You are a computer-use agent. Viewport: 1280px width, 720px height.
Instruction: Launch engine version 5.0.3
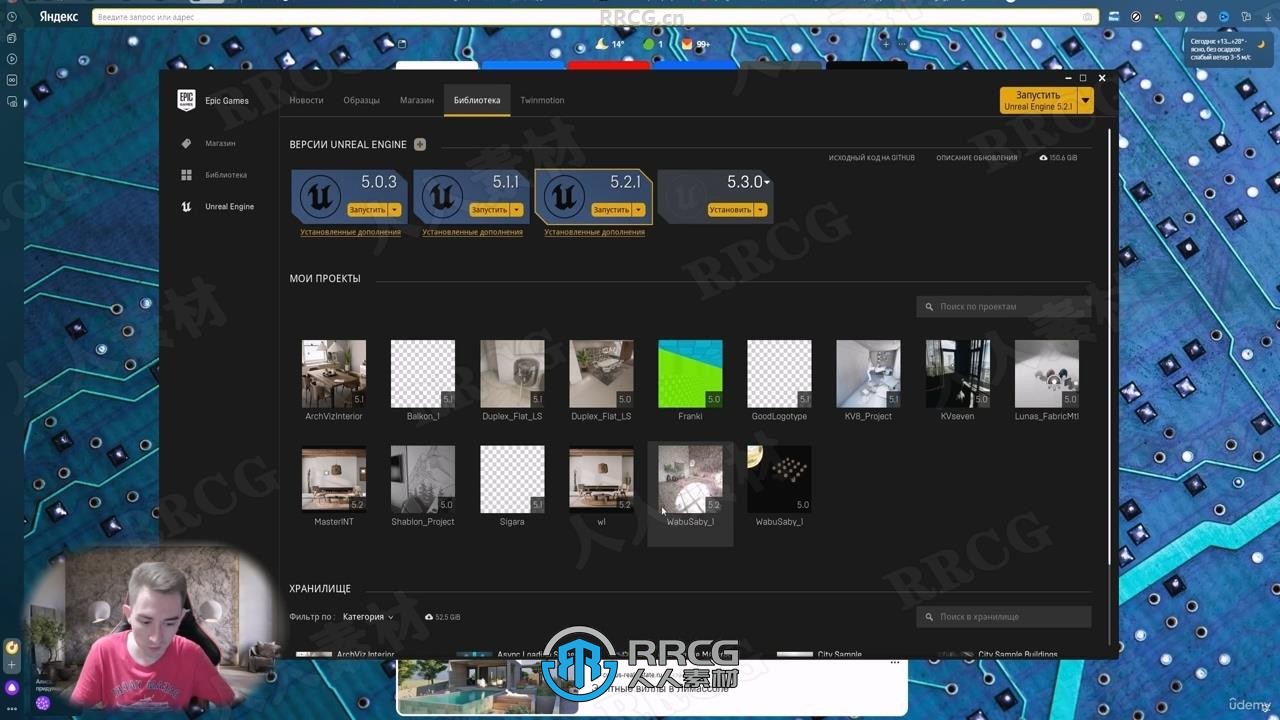(367, 210)
